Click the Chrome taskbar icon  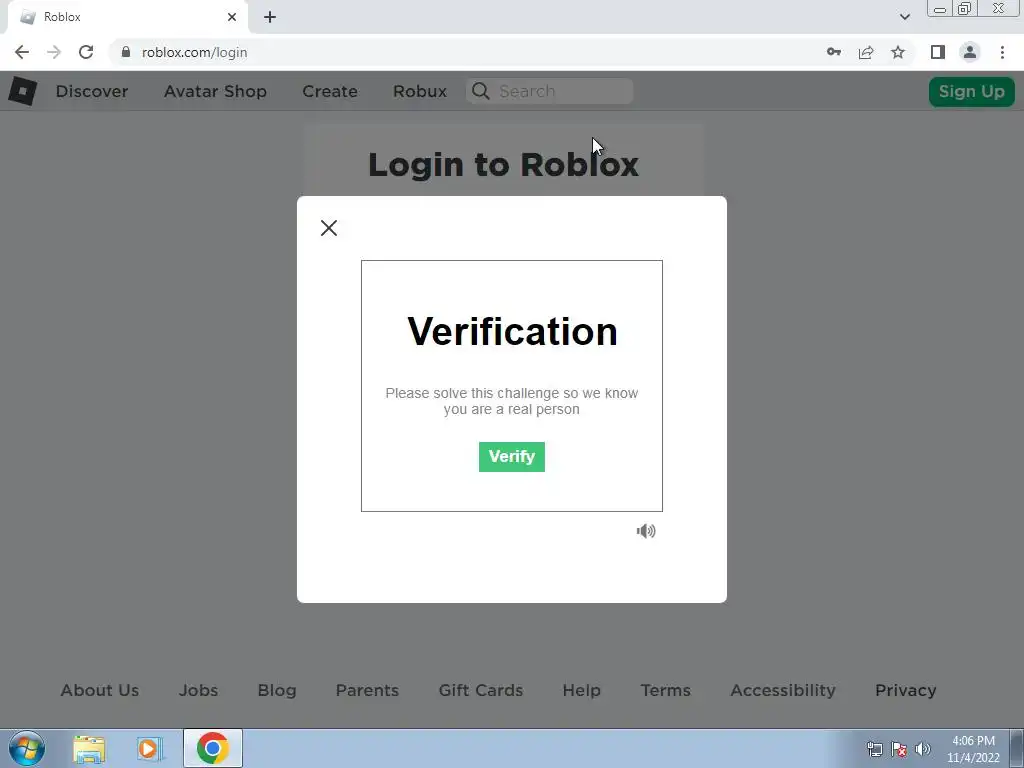(x=213, y=748)
